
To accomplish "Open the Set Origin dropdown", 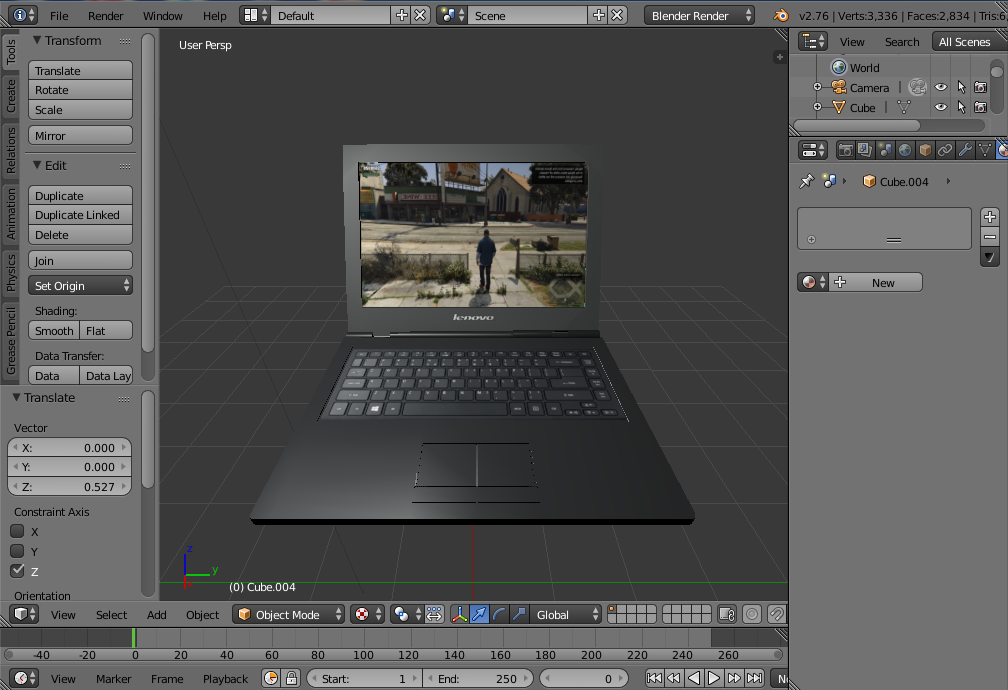I will point(80,286).
